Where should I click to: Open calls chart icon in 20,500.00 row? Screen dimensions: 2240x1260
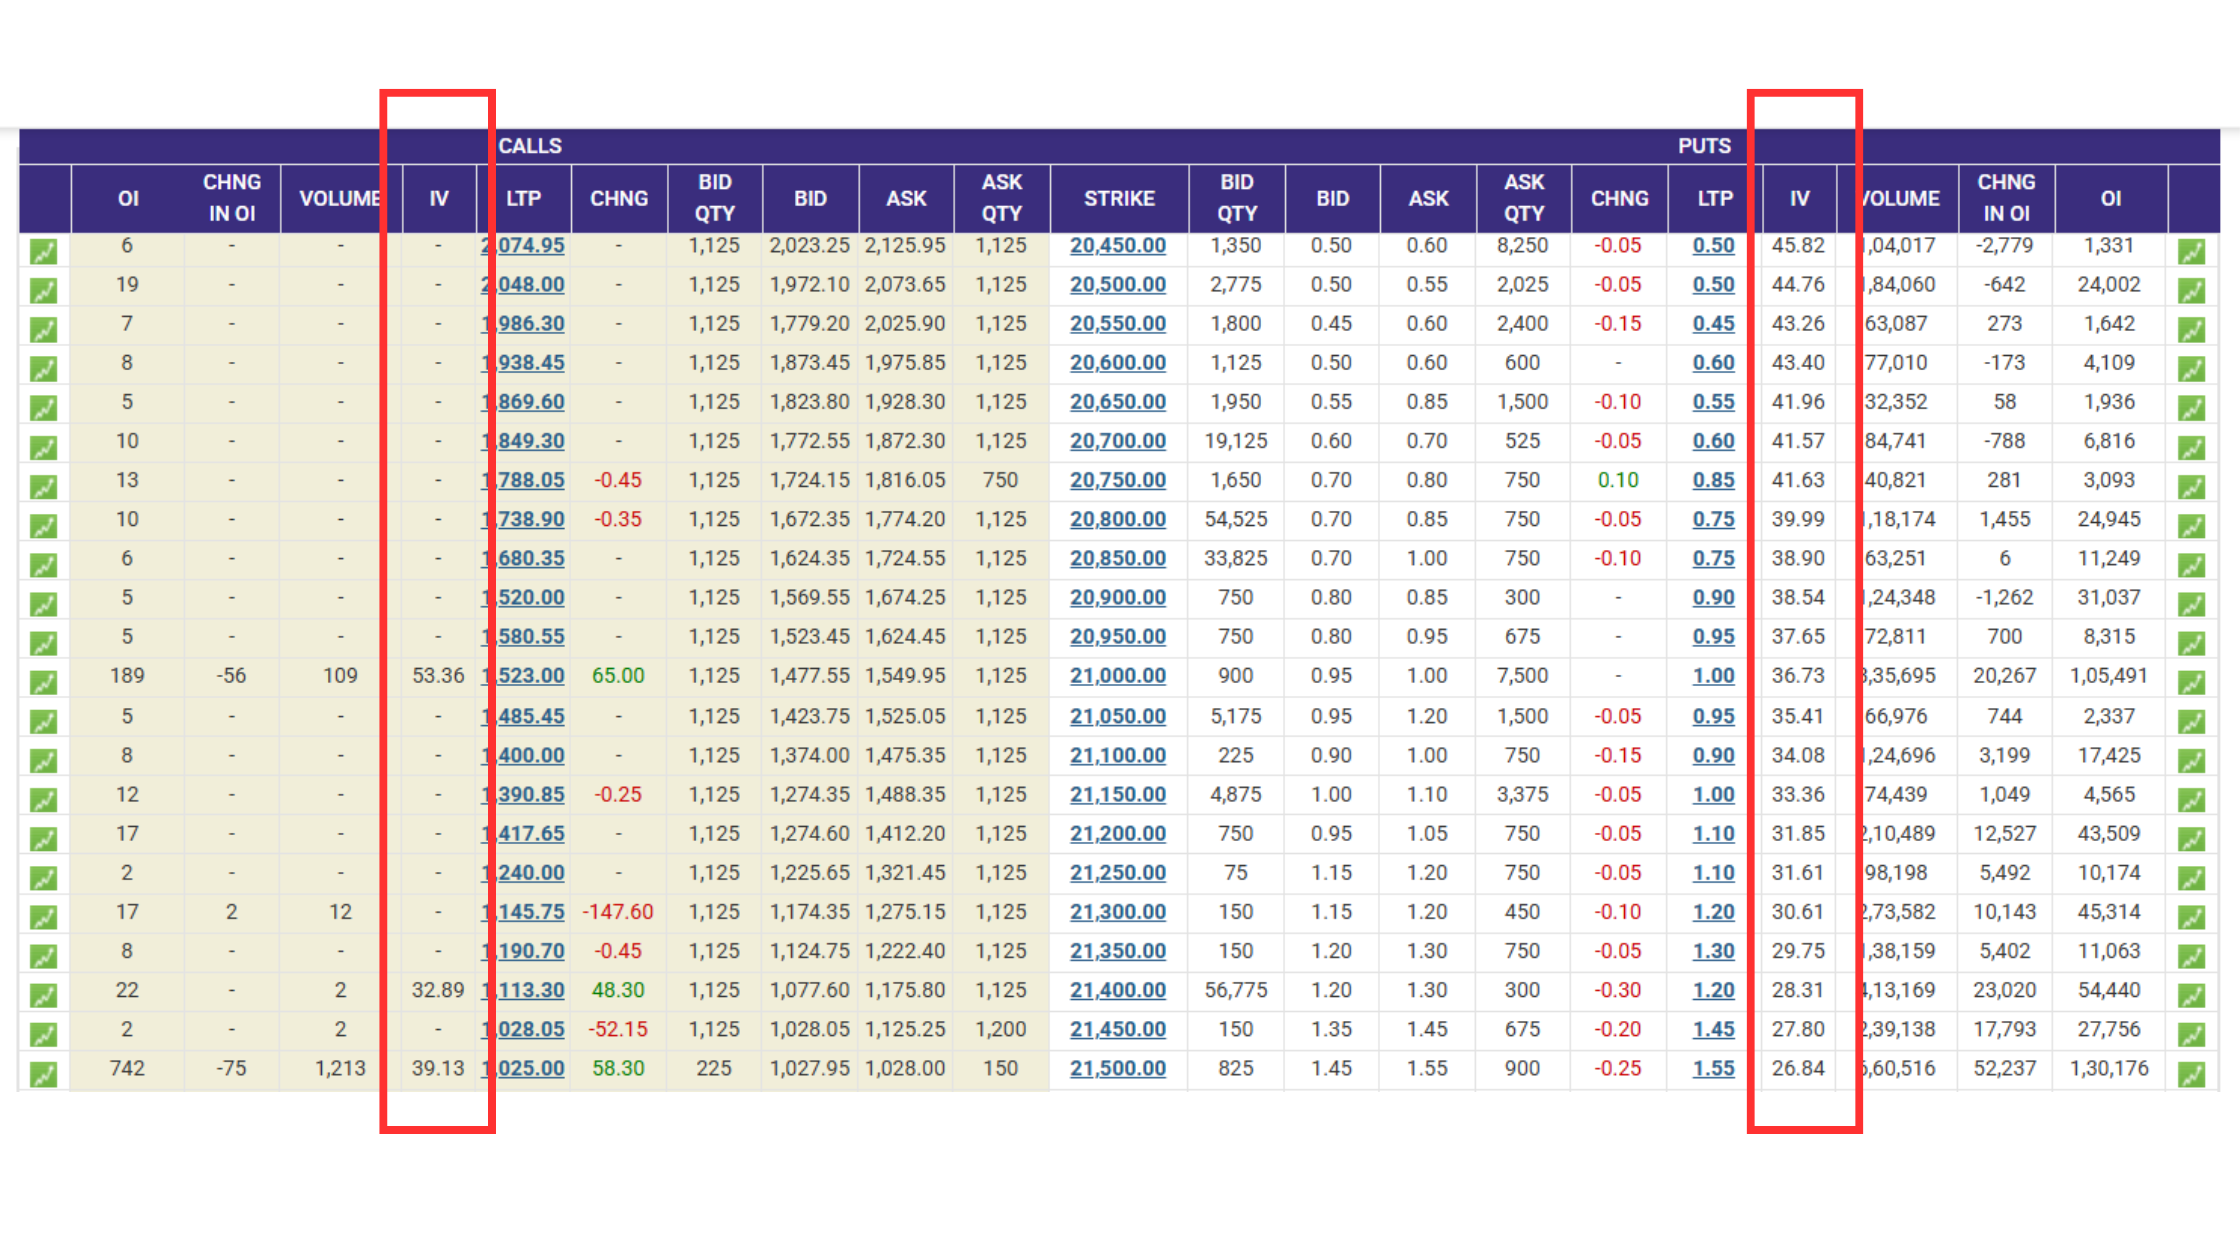click(x=43, y=291)
